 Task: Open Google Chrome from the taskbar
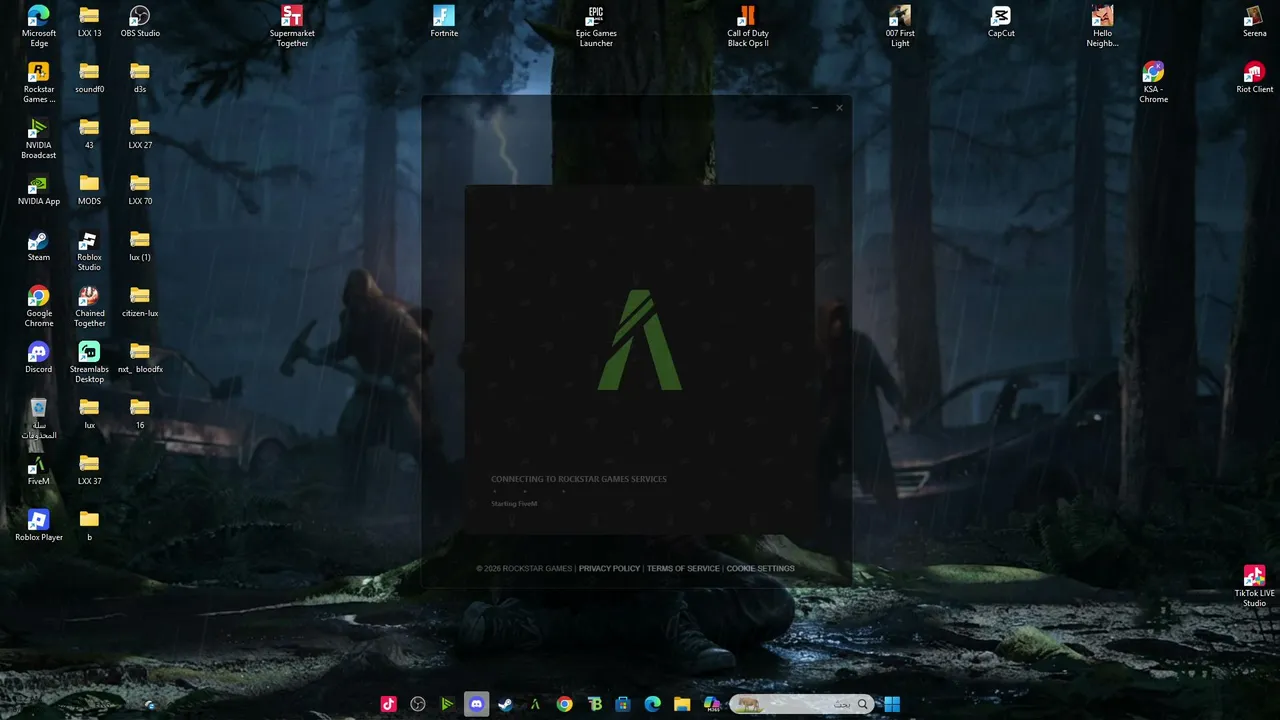tap(565, 704)
